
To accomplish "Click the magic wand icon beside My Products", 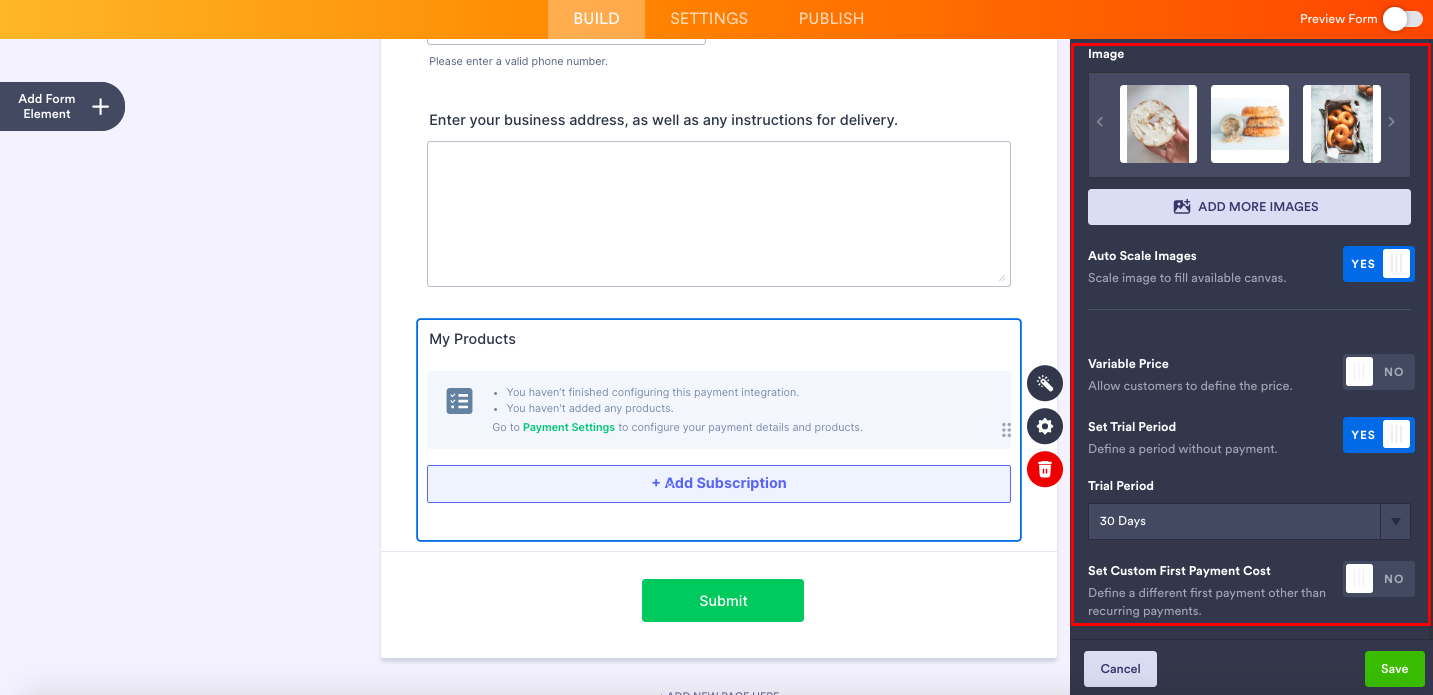I will [1045, 384].
